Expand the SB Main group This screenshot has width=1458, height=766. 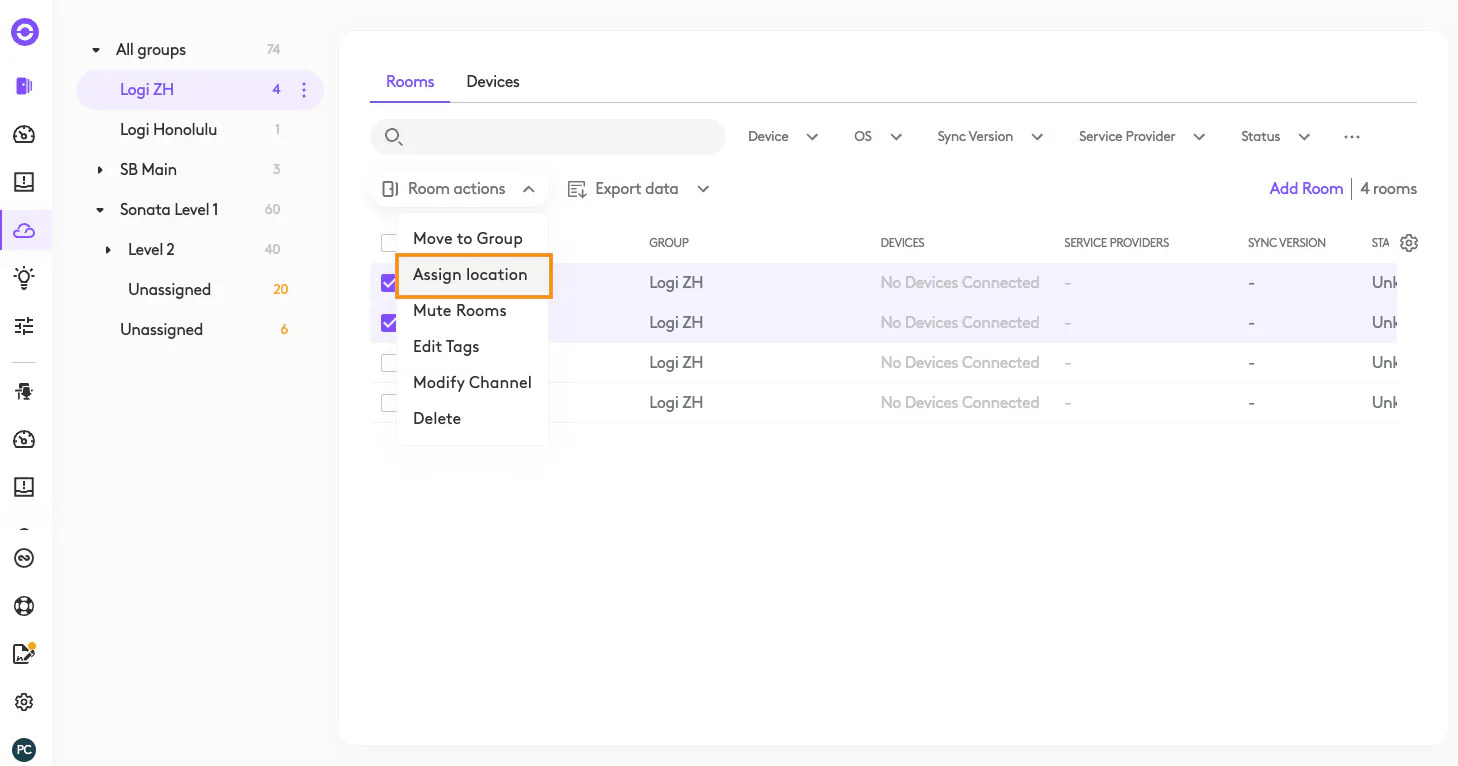coord(100,170)
